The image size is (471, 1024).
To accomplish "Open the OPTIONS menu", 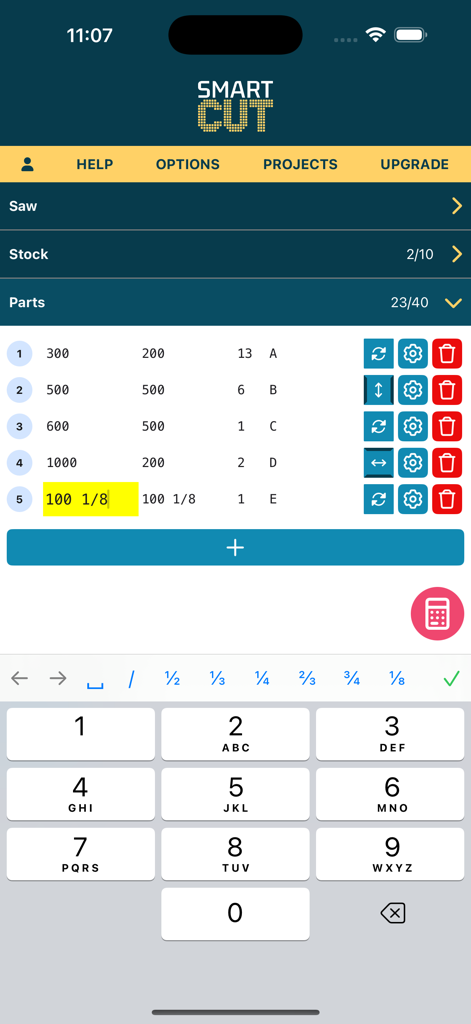I will pyautogui.click(x=187, y=165).
